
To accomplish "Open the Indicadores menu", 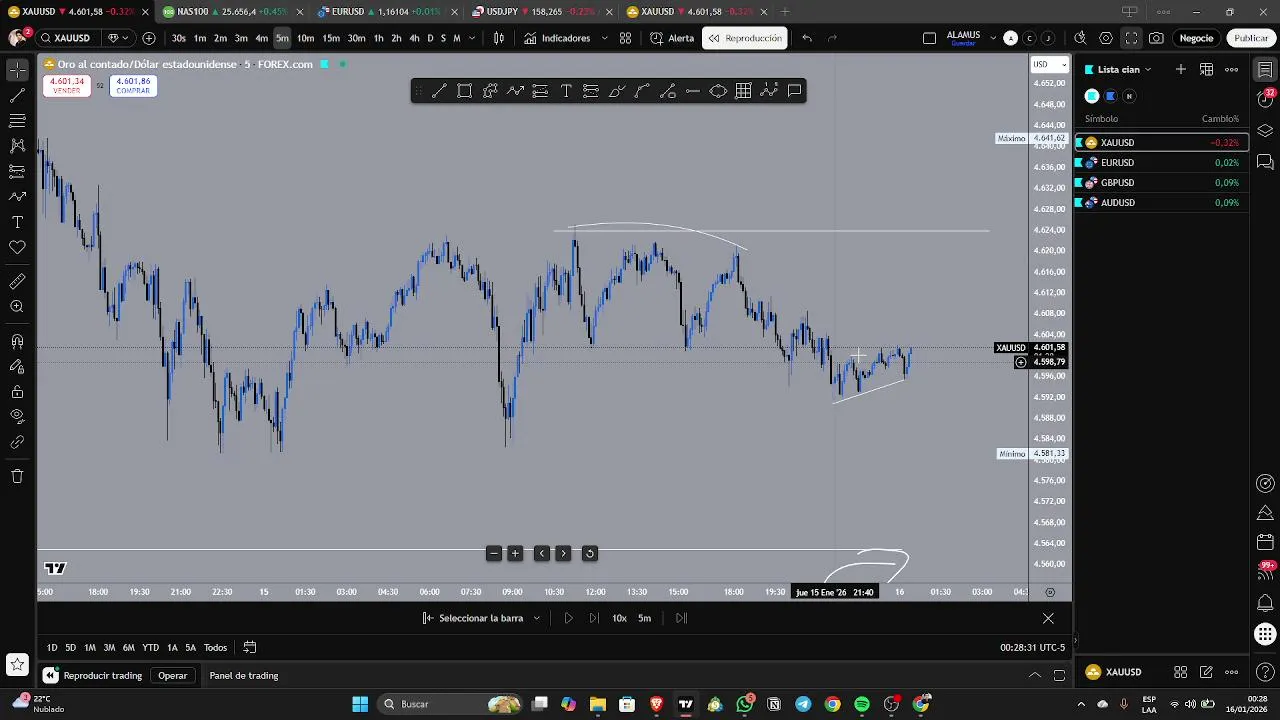I will coord(557,38).
